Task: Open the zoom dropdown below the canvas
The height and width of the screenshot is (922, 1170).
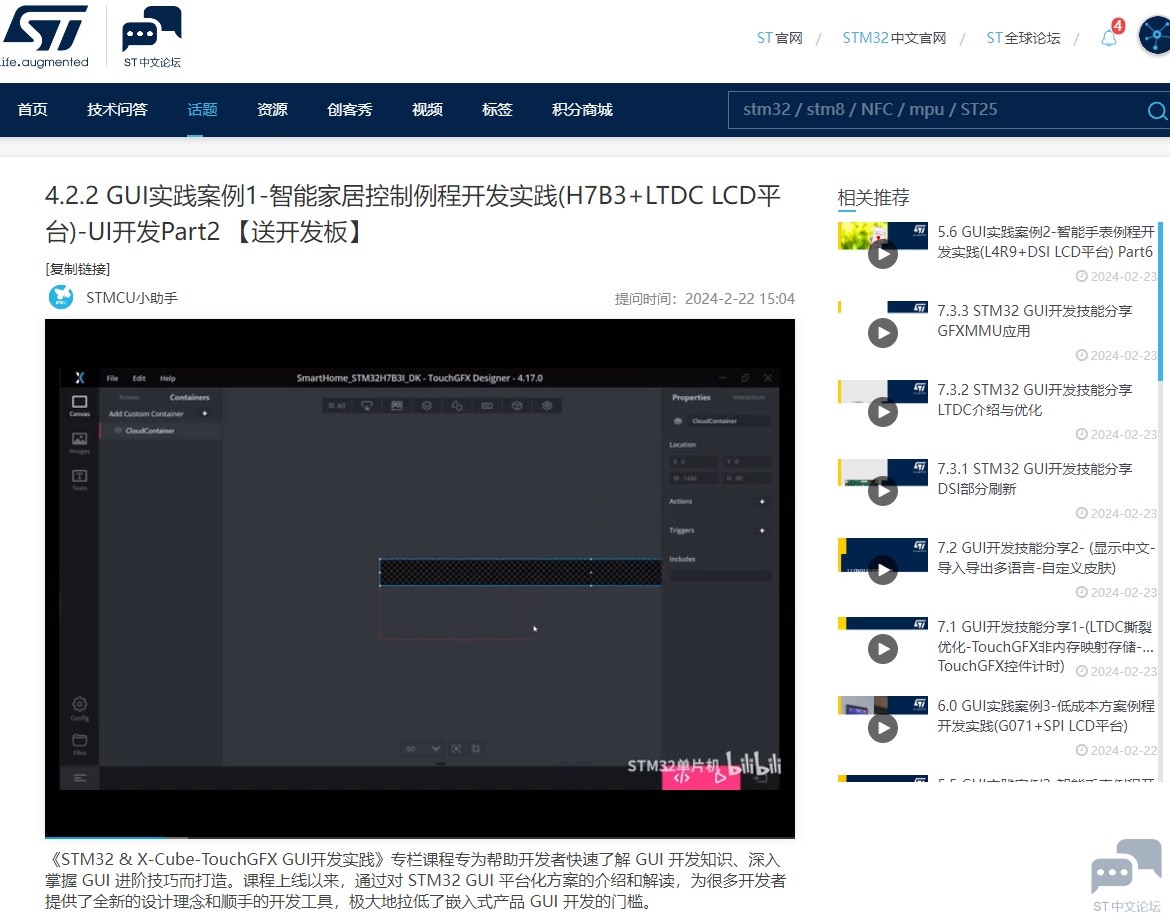Action: pyautogui.click(x=422, y=748)
